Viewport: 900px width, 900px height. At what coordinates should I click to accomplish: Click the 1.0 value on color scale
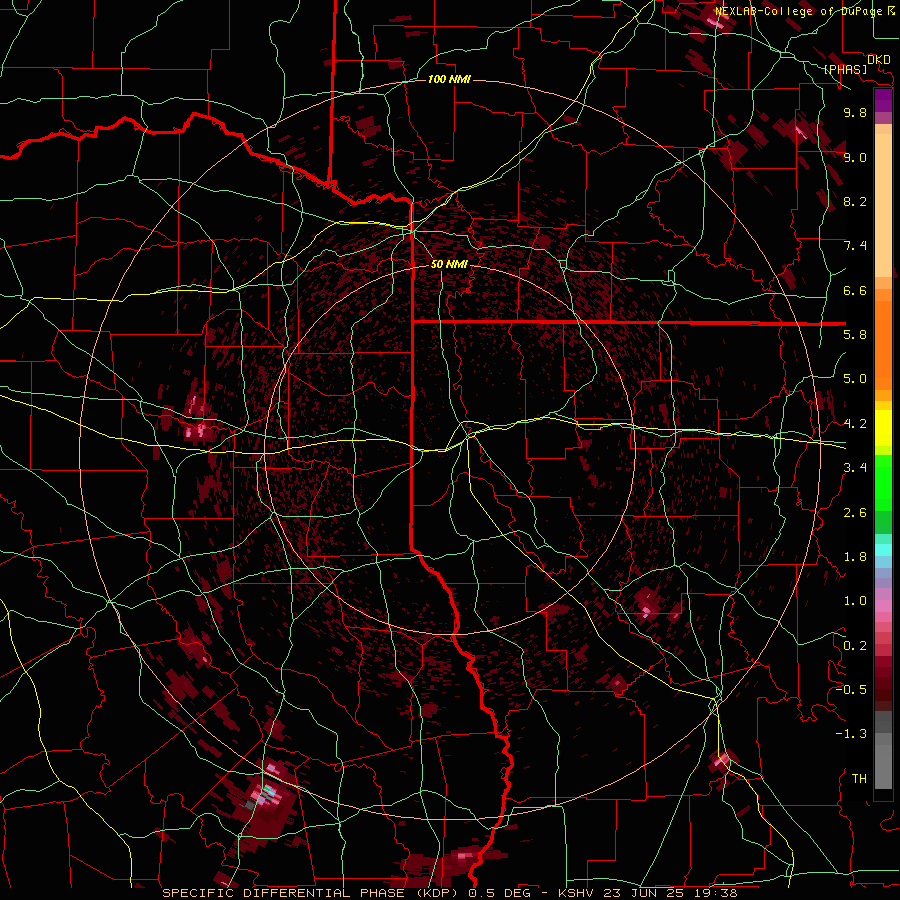click(855, 601)
